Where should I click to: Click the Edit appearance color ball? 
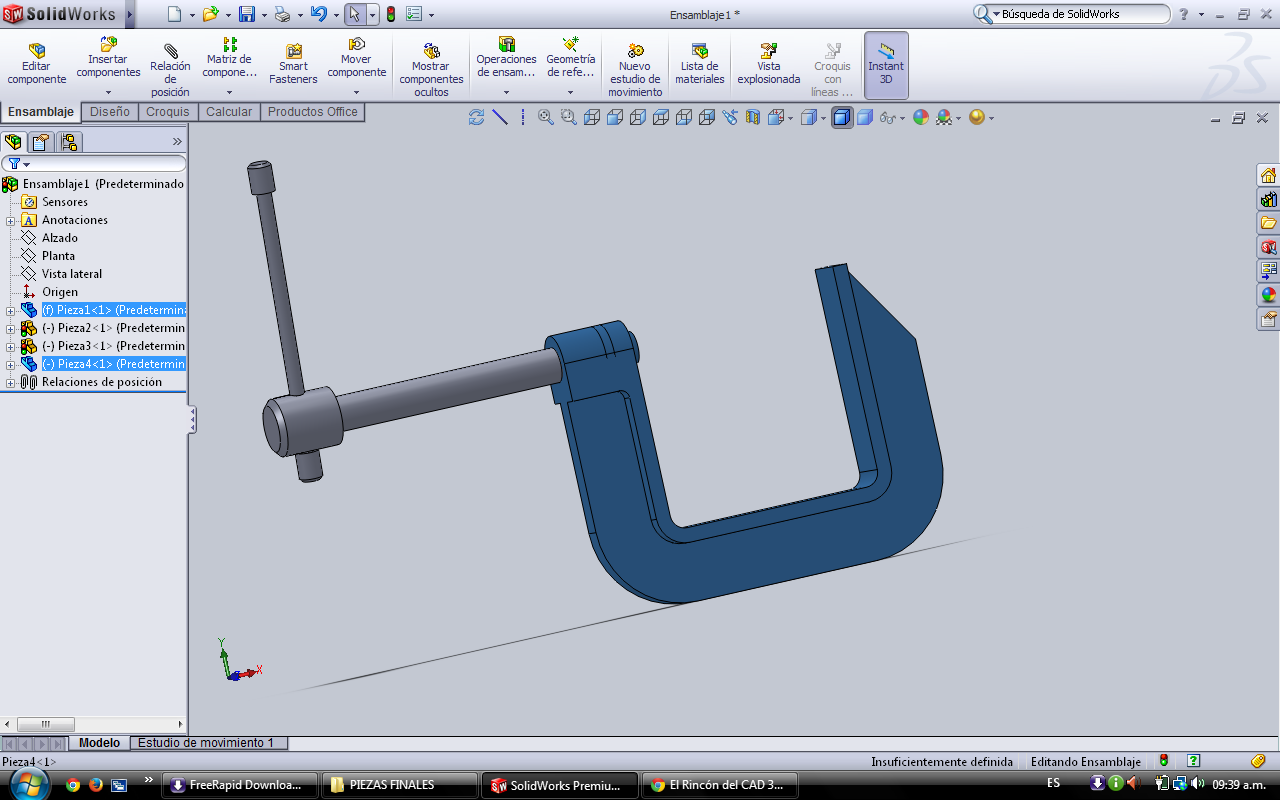click(920, 117)
